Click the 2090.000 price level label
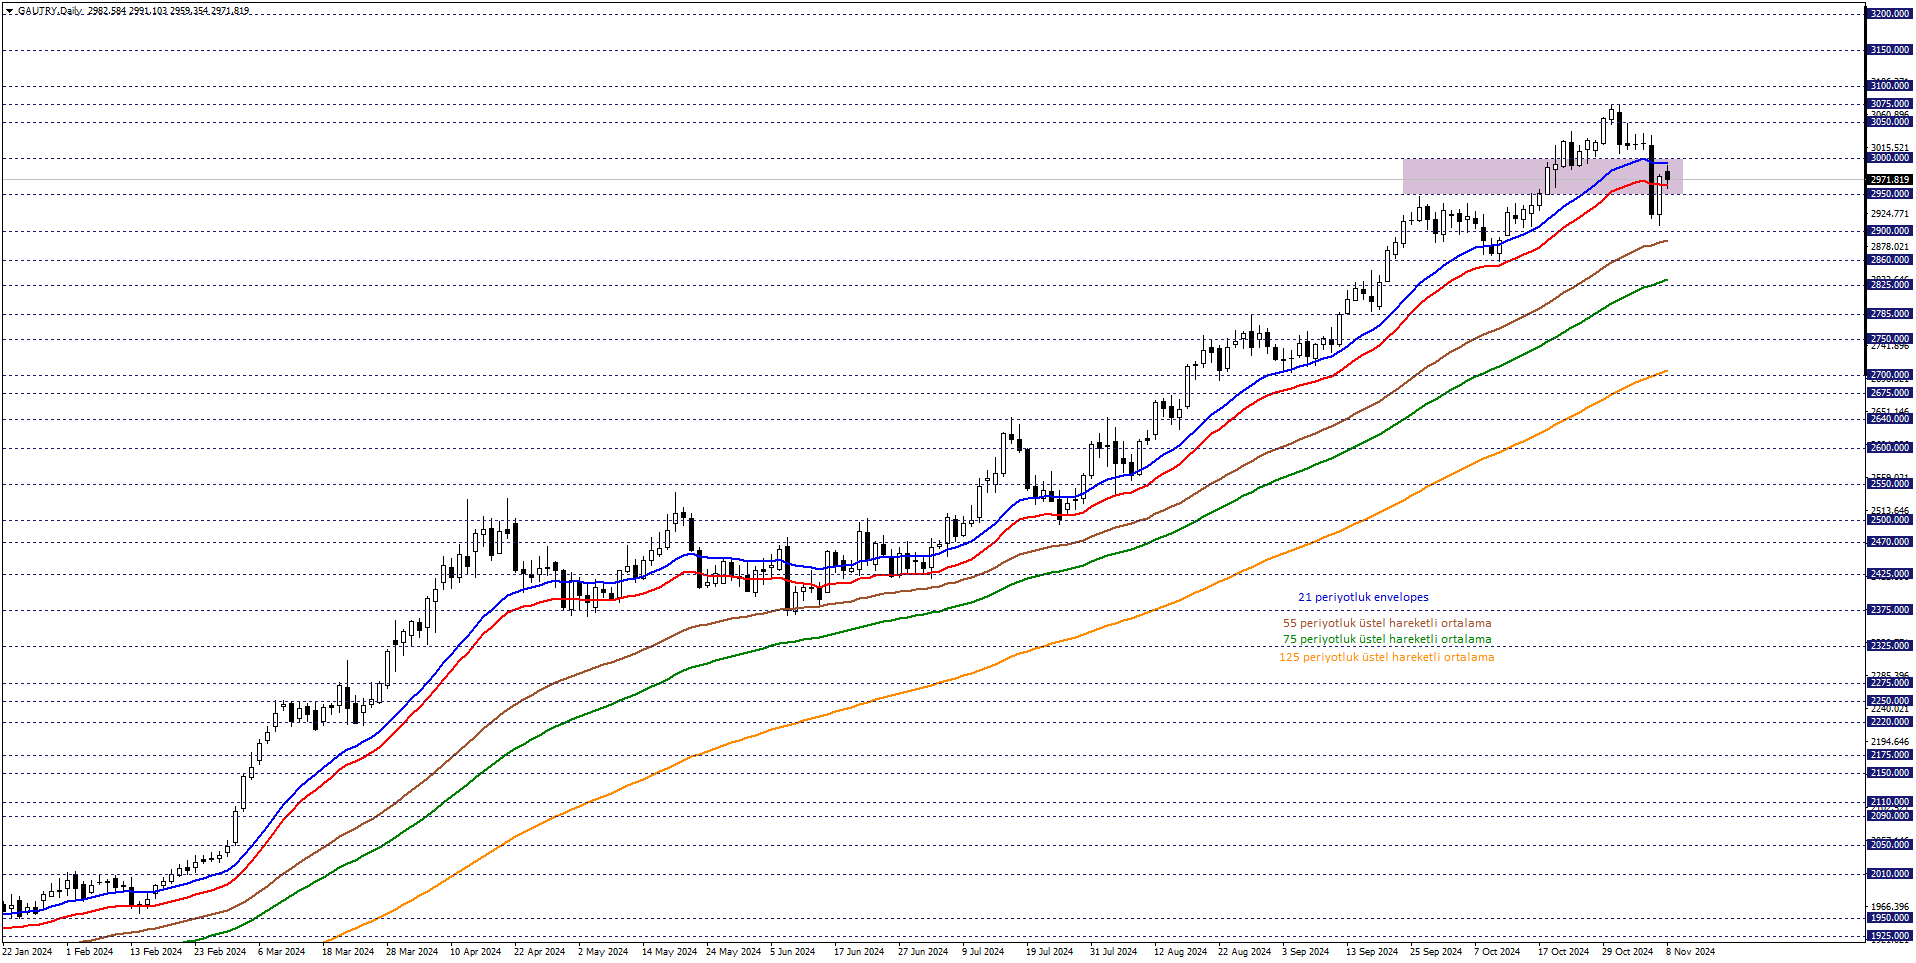The image size is (1916, 963). (x=1890, y=816)
